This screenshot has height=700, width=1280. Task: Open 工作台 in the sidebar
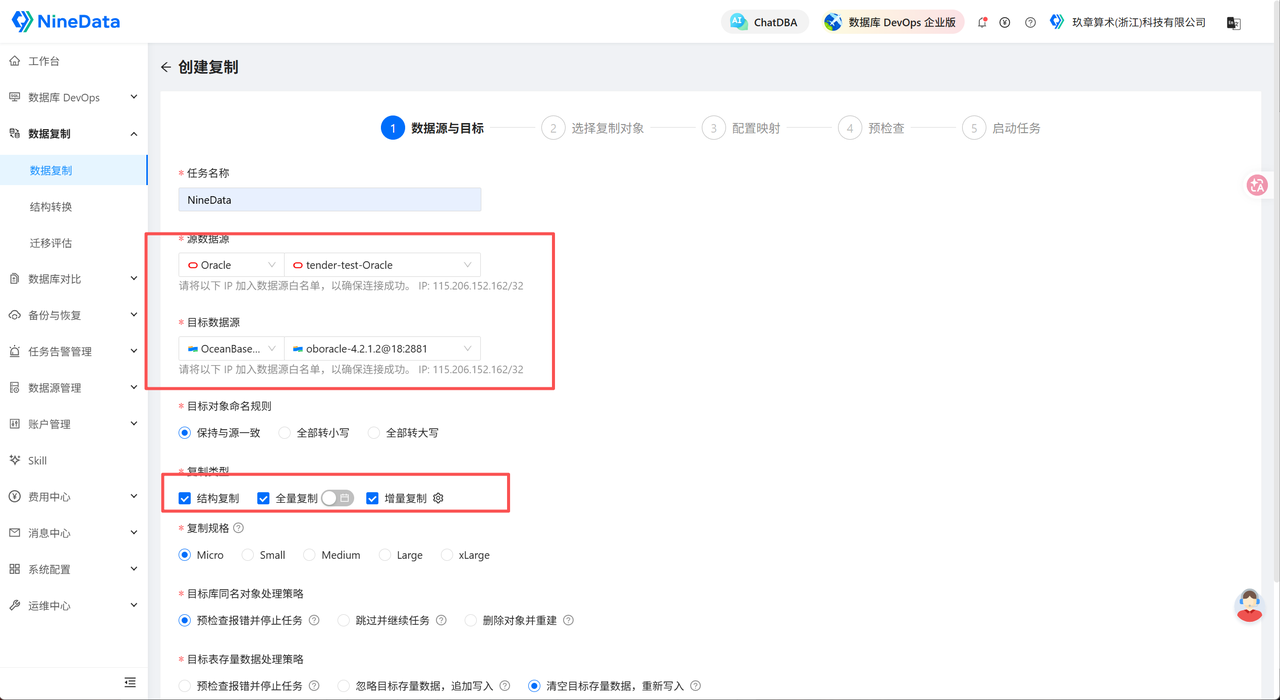[x=74, y=61]
